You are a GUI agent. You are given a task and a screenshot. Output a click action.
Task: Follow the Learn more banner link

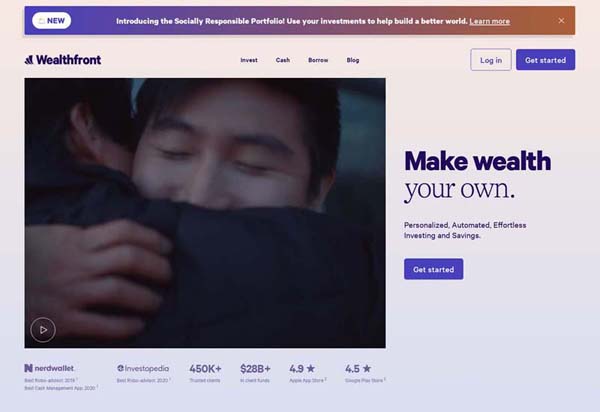coord(489,21)
